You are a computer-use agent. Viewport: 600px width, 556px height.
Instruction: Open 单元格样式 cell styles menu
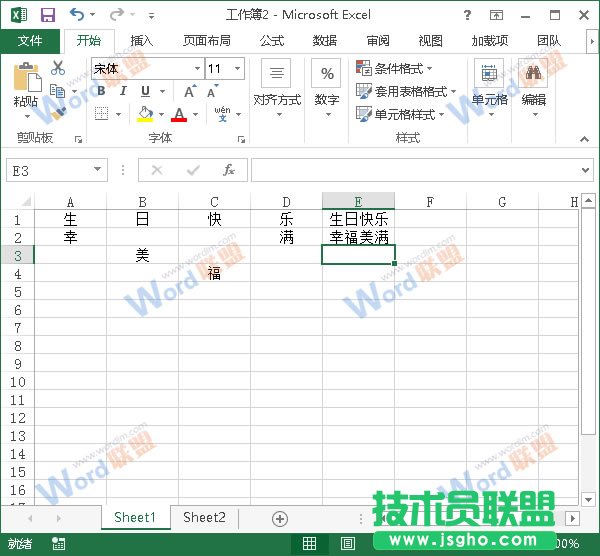coord(400,114)
